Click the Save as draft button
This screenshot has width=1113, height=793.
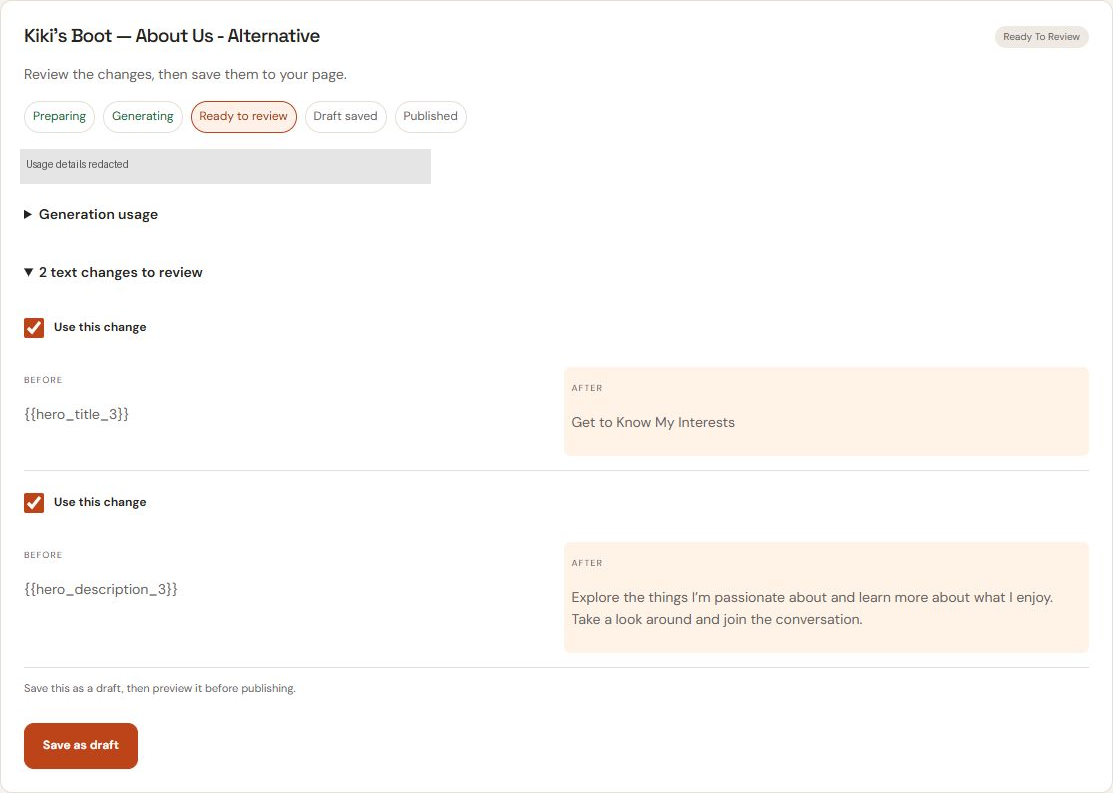tap(81, 745)
